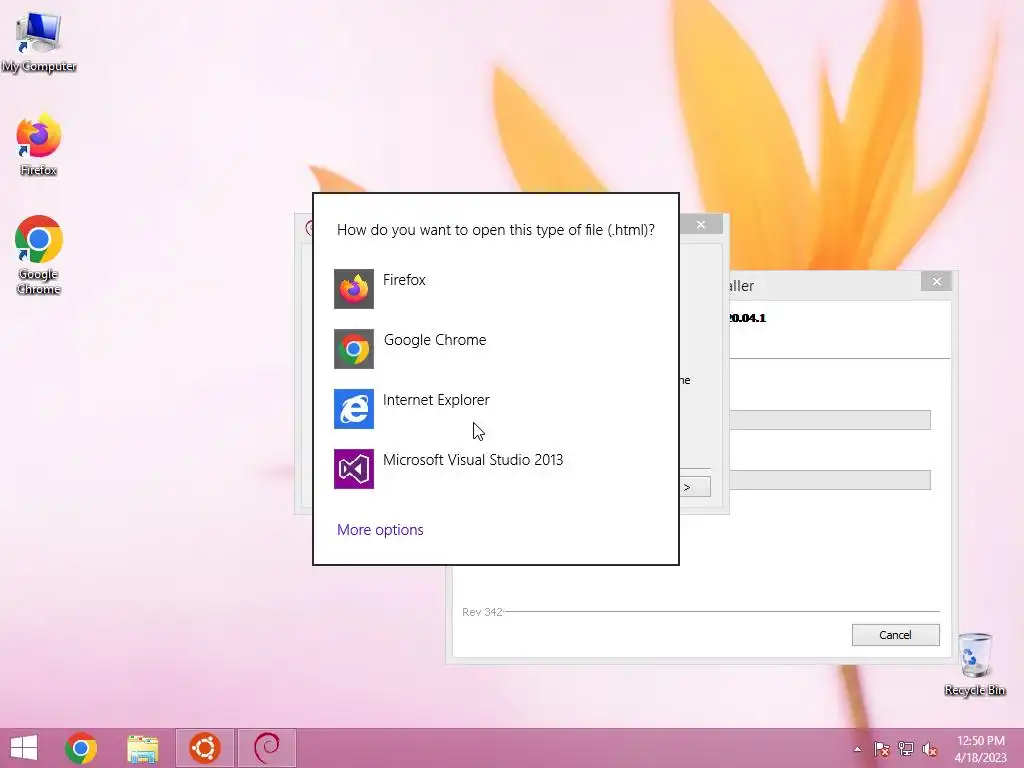Click the More options link
The height and width of the screenshot is (768, 1024).
point(380,530)
